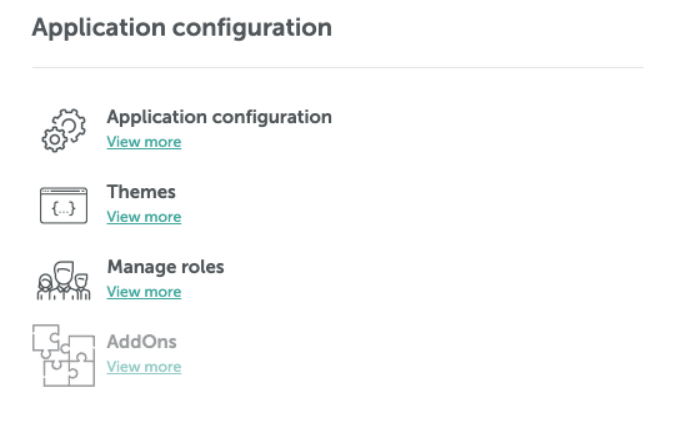Select the Manage roles item title
Screen dimensions: 678x432
click(x=166, y=267)
